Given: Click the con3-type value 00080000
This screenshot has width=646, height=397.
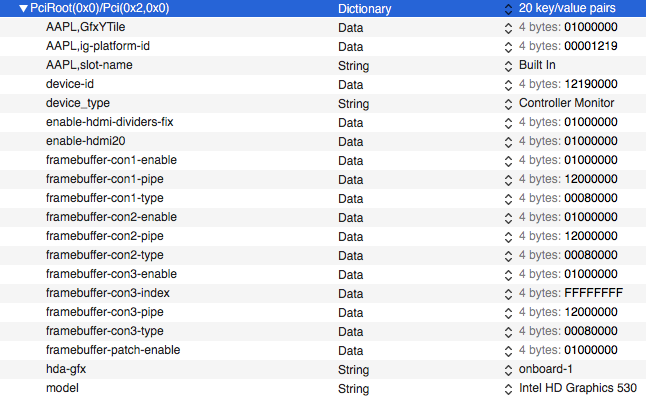Looking at the screenshot, I should click(591, 331).
